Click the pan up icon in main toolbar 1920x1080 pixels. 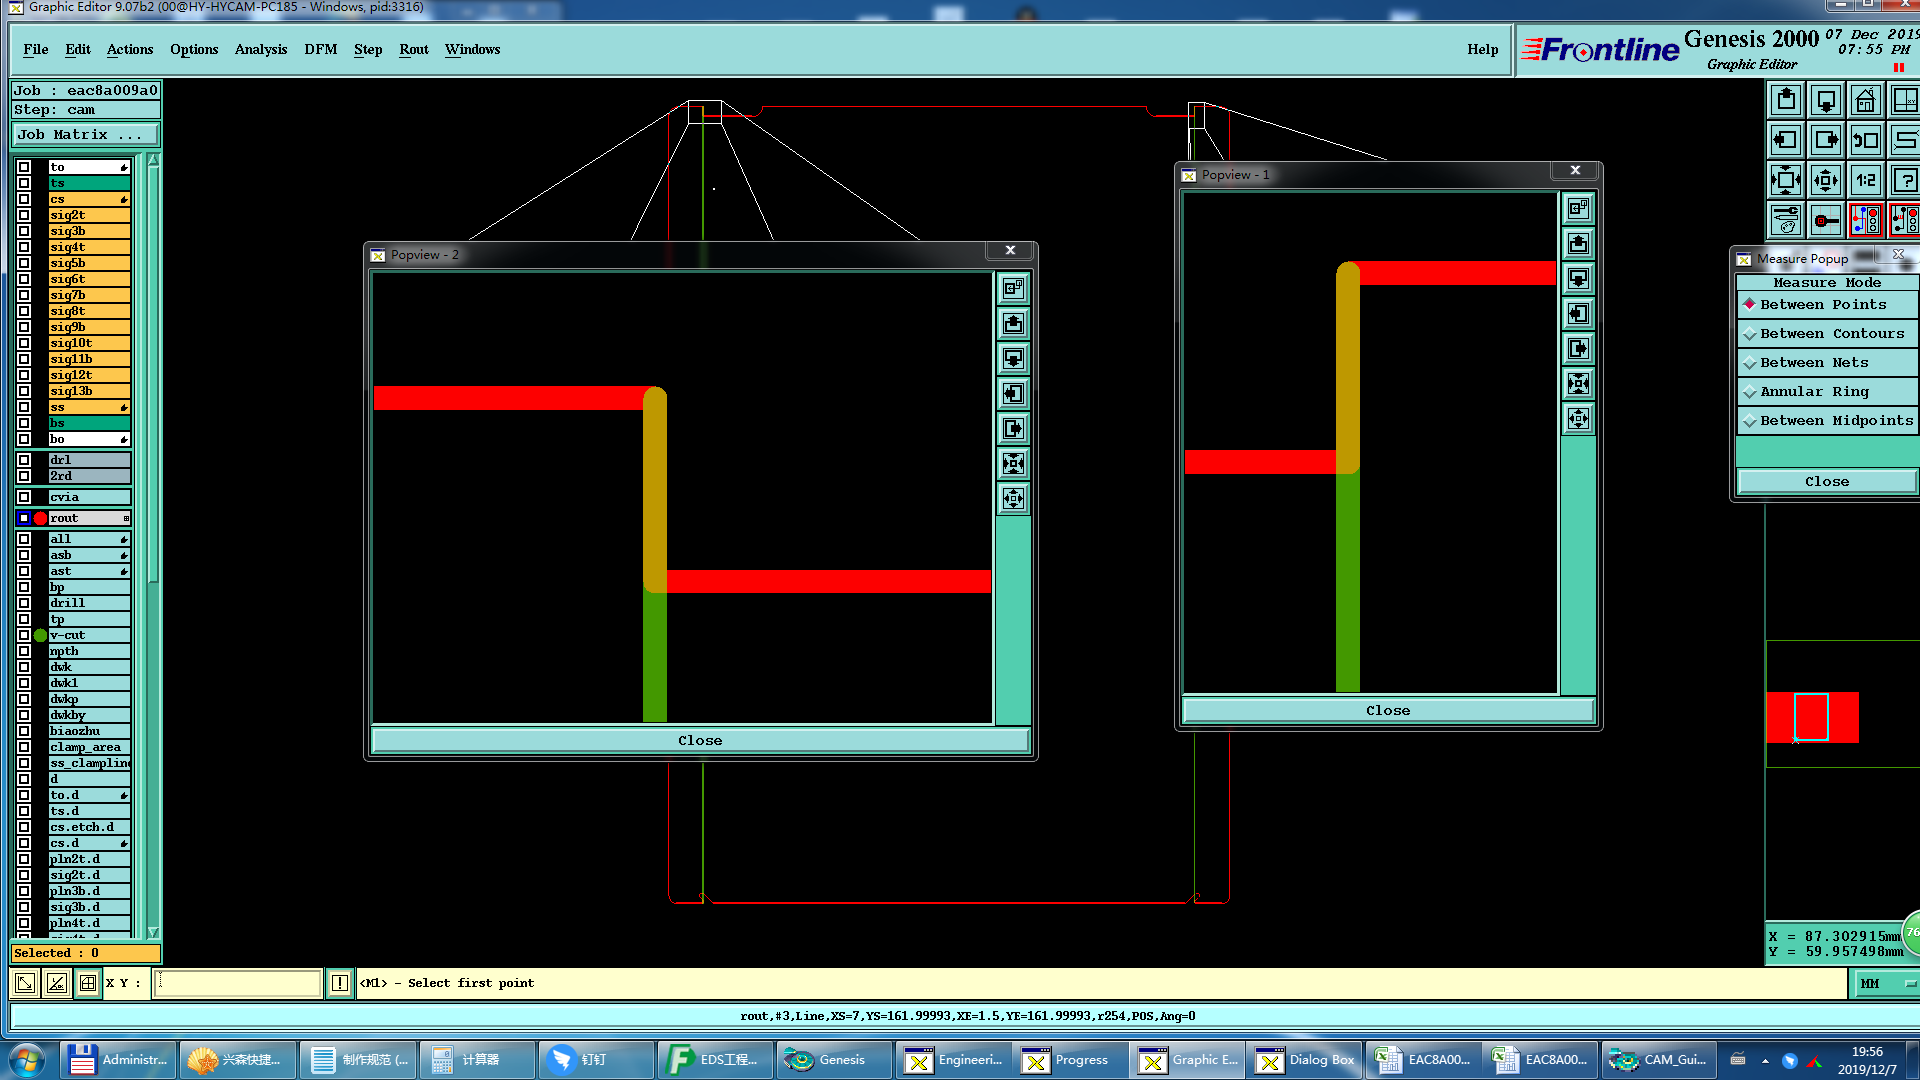pos(1786,101)
